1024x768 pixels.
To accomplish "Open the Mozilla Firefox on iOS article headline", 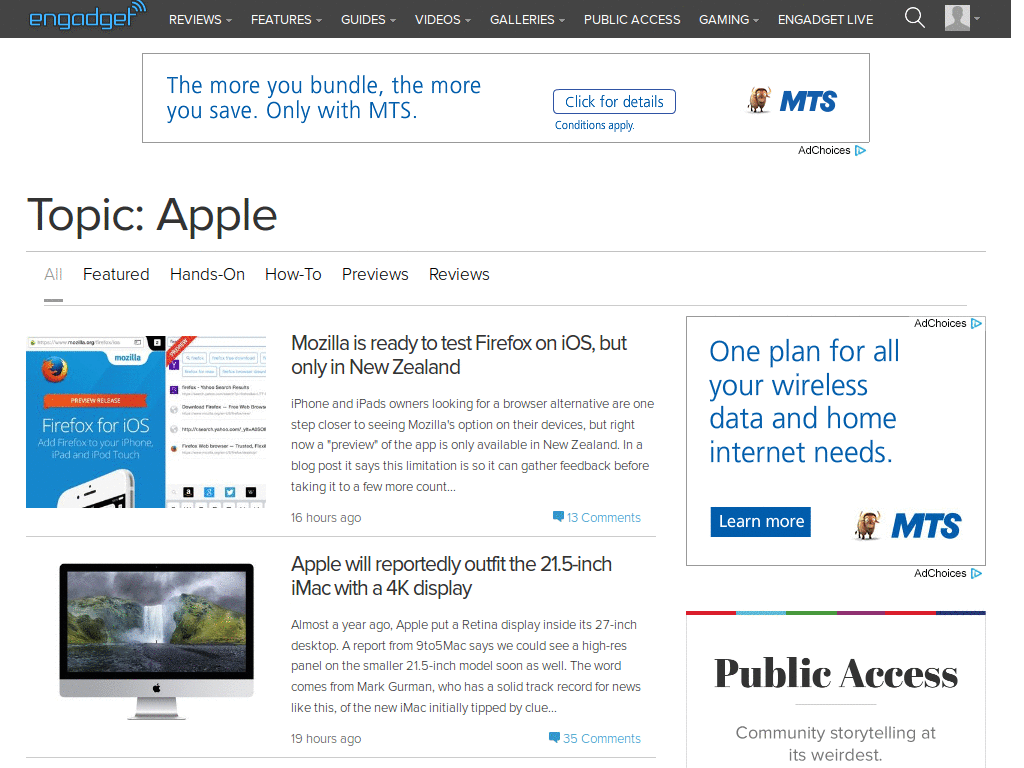I will coord(459,355).
